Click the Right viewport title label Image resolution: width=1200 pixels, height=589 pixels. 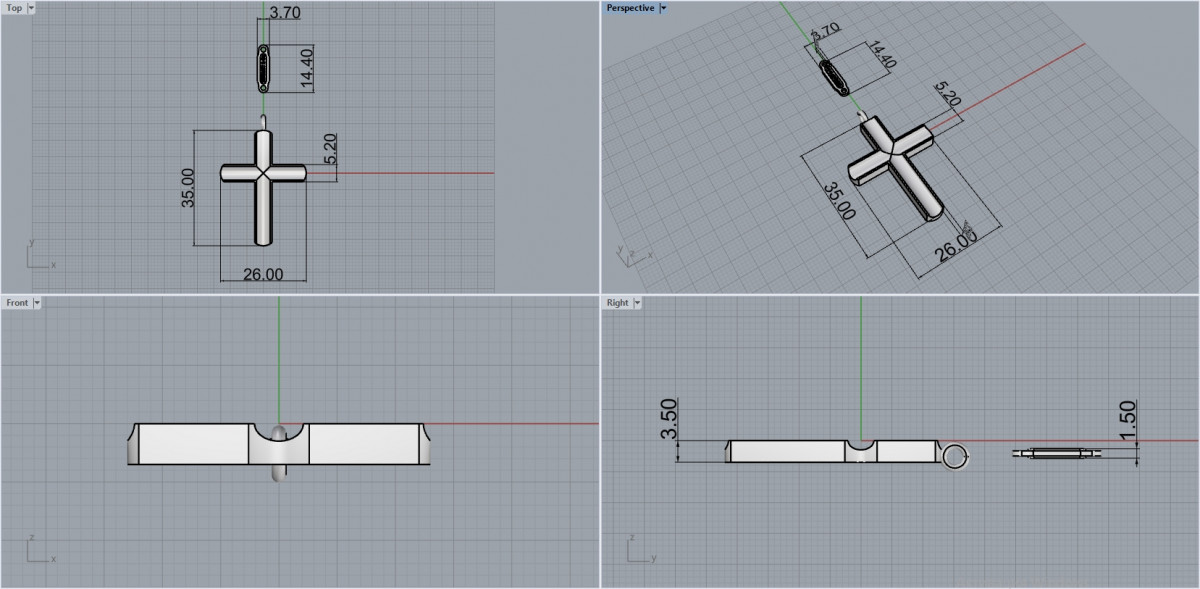(x=617, y=302)
